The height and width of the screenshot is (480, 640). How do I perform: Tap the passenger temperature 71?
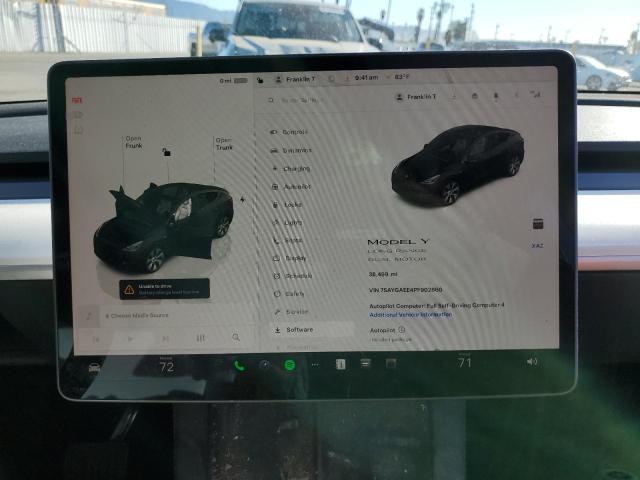(464, 362)
